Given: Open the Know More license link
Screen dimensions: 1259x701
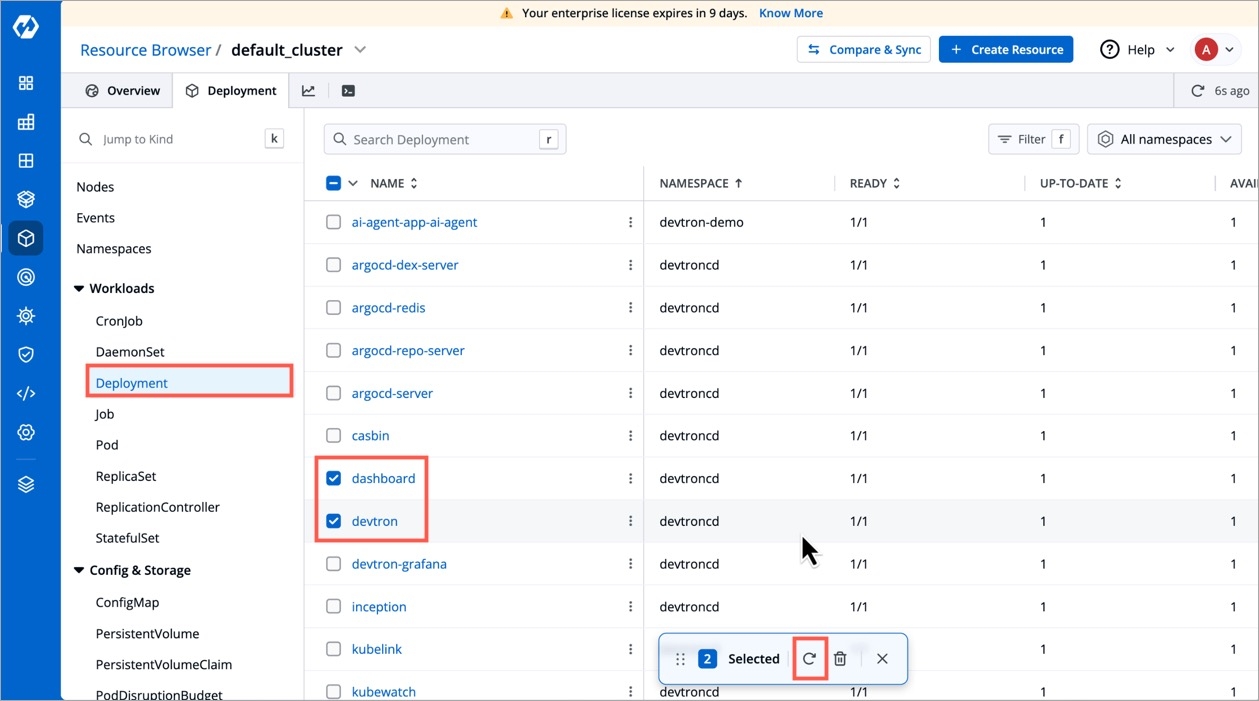Looking at the screenshot, I should [790, 13].
